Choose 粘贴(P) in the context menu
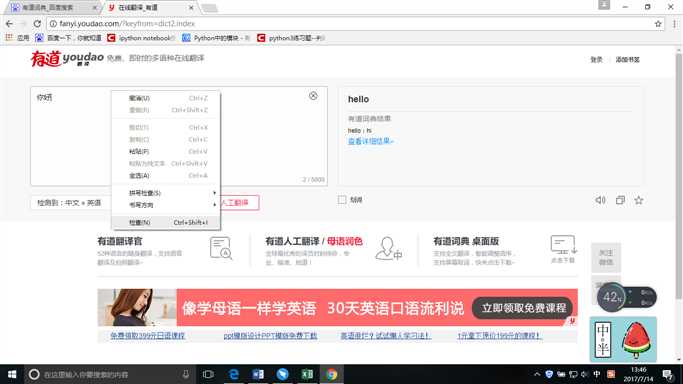 point(166,152)
